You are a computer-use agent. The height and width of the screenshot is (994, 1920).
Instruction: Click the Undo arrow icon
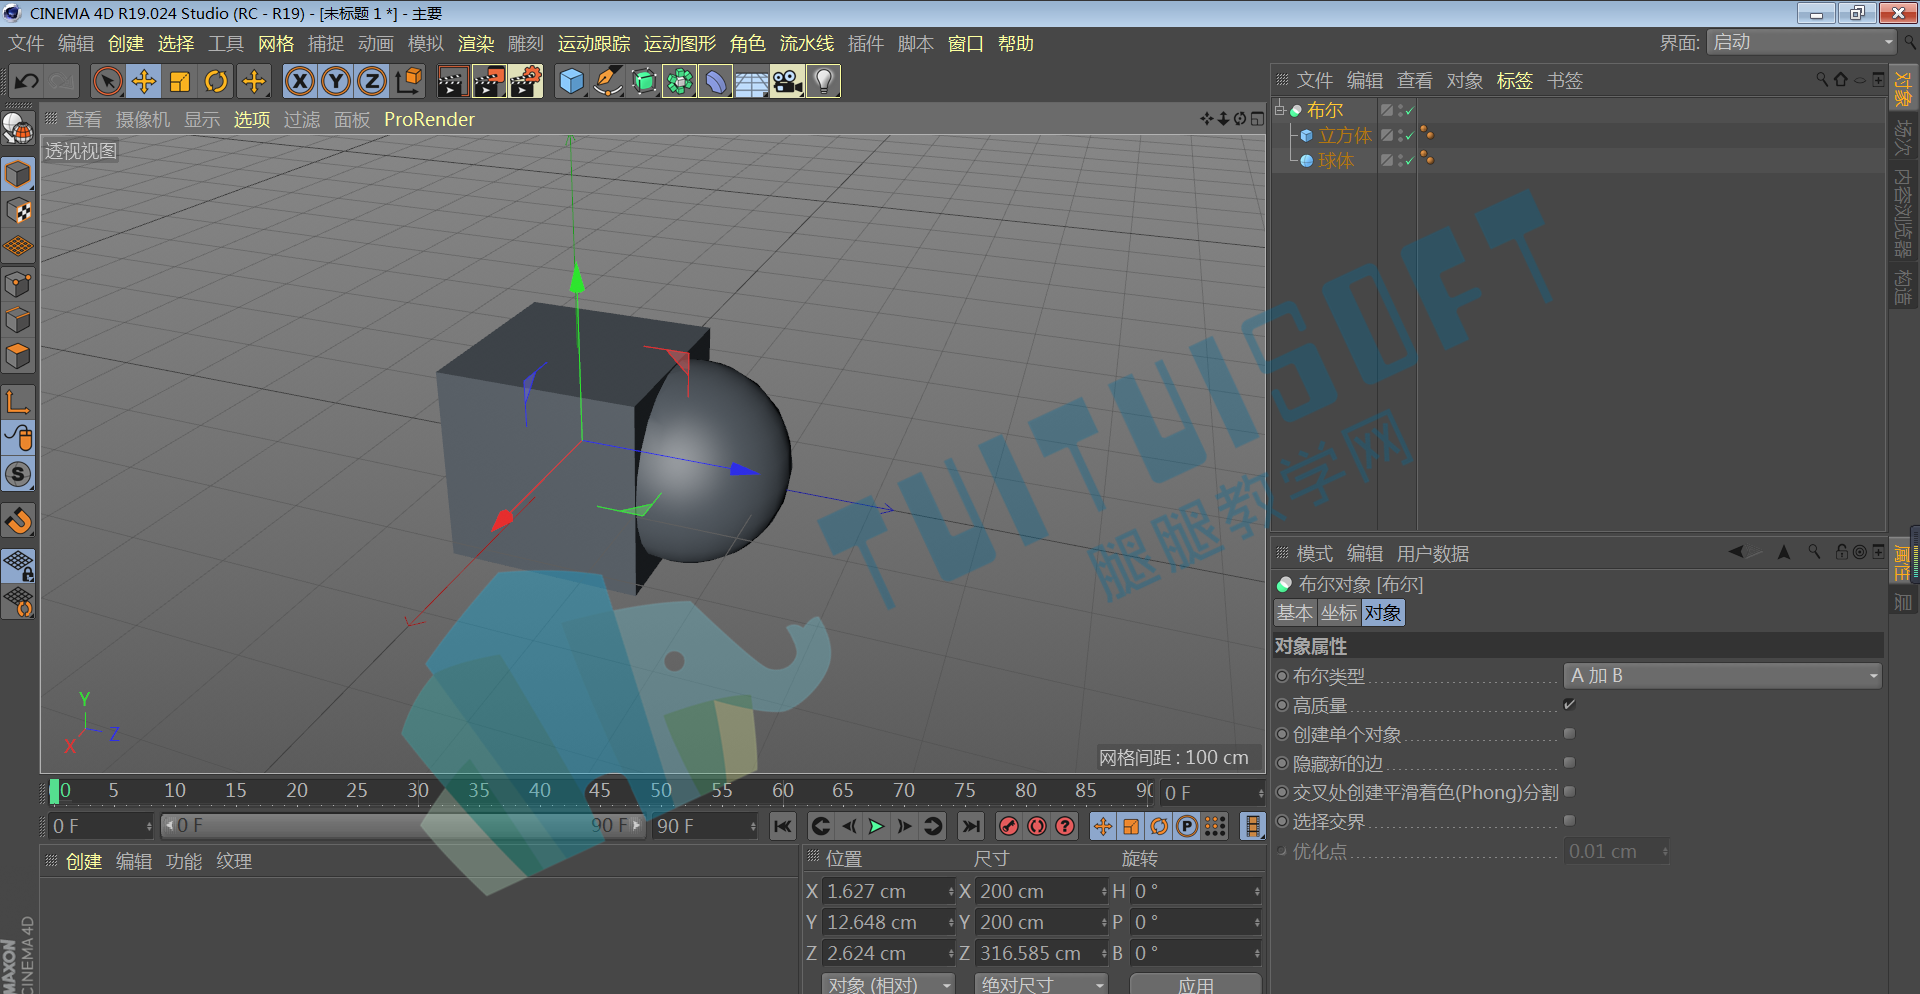tap(27, 81)
